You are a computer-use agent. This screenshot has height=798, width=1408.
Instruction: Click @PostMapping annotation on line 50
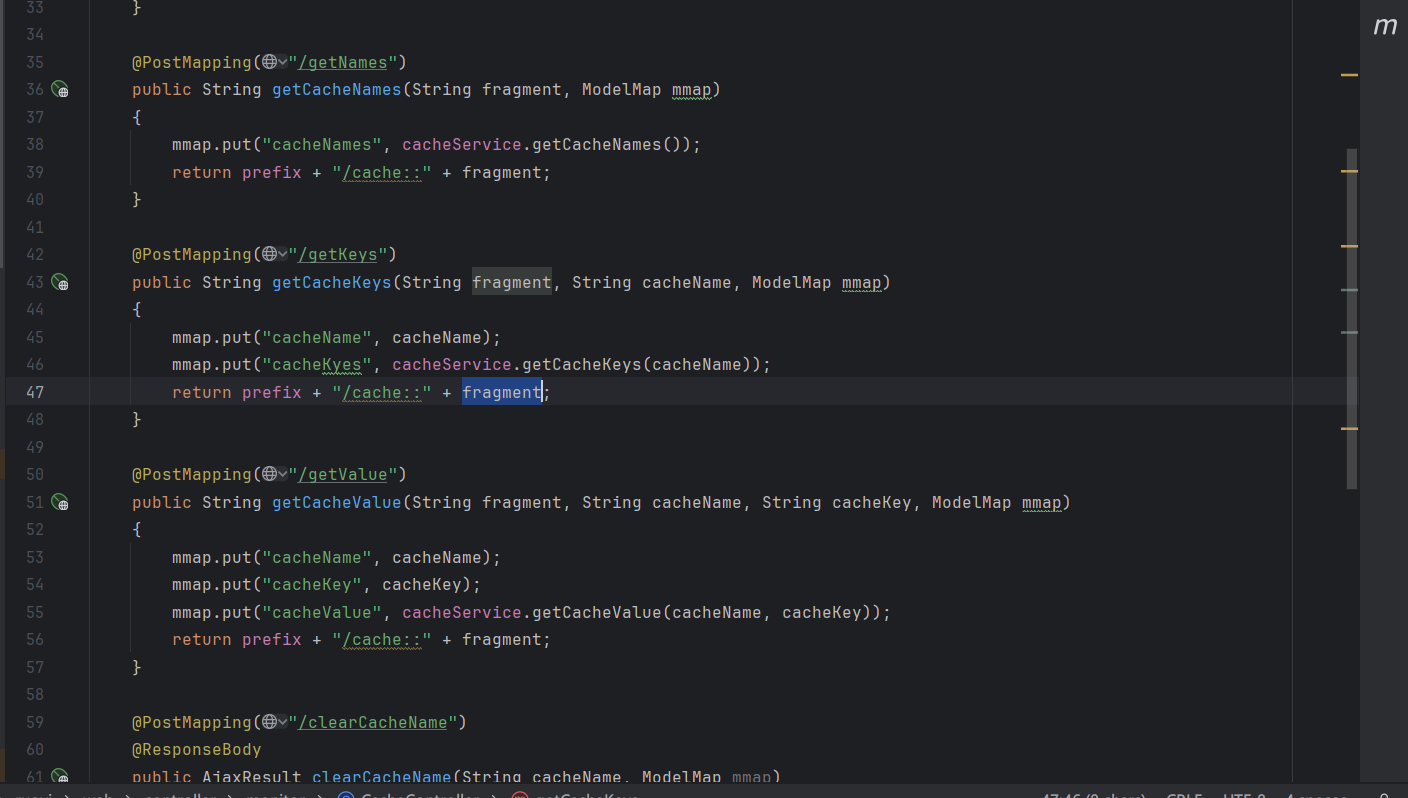point(192,474)
